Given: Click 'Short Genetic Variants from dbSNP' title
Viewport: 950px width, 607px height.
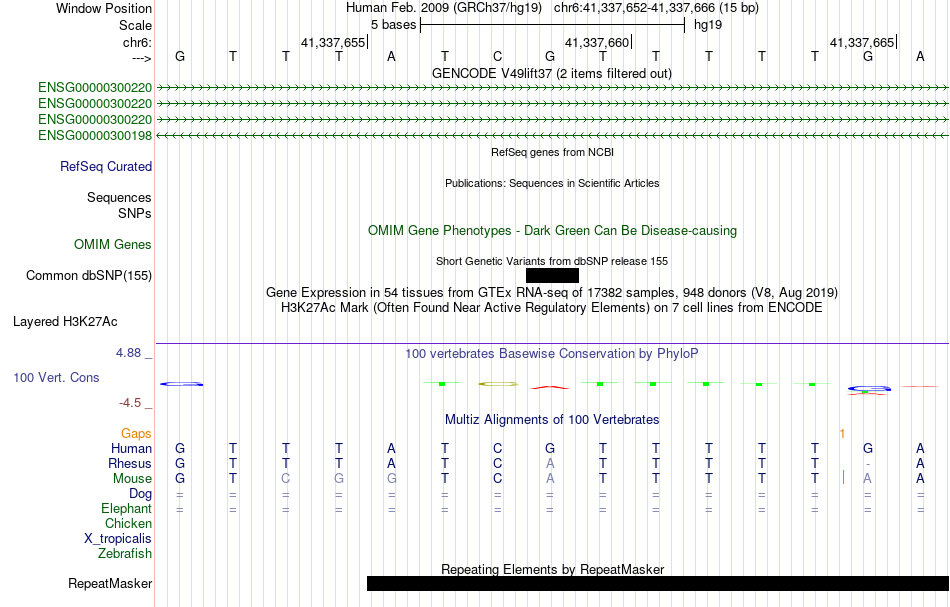Looking at the screenshot, I should coord(552,261).
